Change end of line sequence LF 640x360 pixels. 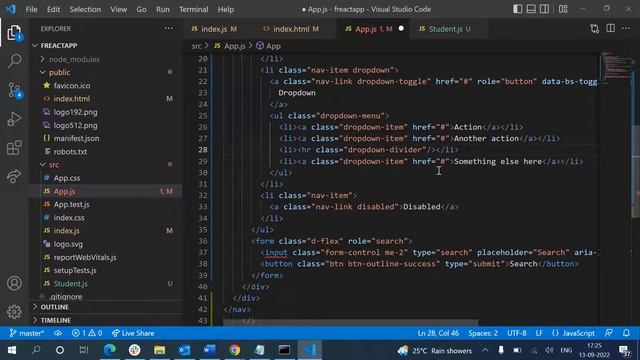pyautogui.click(x=539, y=333)
